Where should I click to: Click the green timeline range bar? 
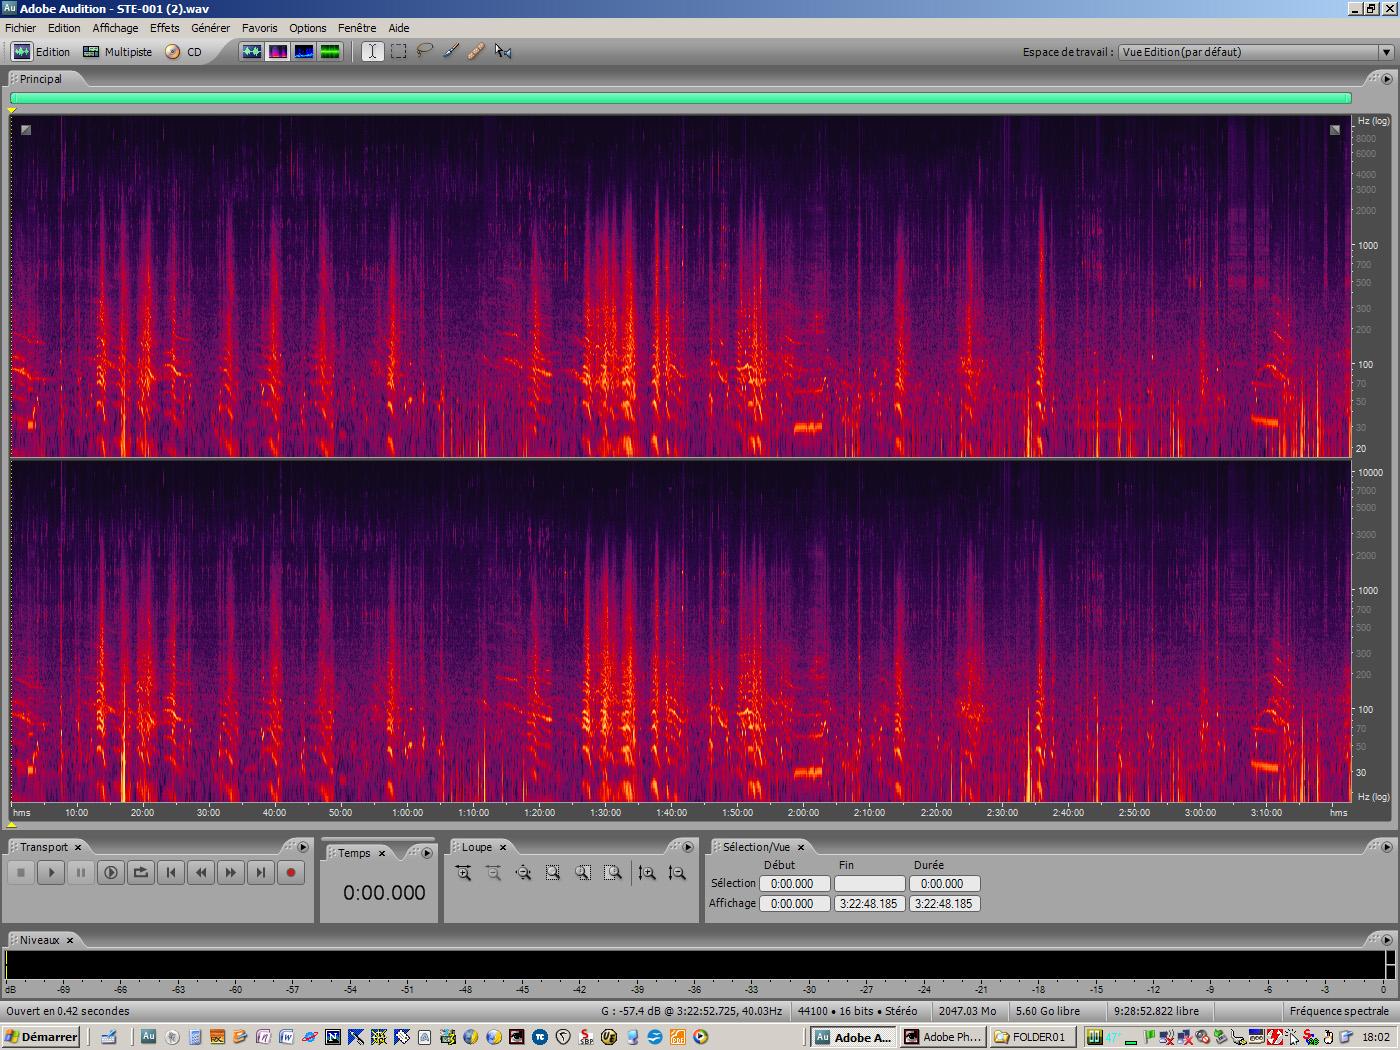(680, 97)
